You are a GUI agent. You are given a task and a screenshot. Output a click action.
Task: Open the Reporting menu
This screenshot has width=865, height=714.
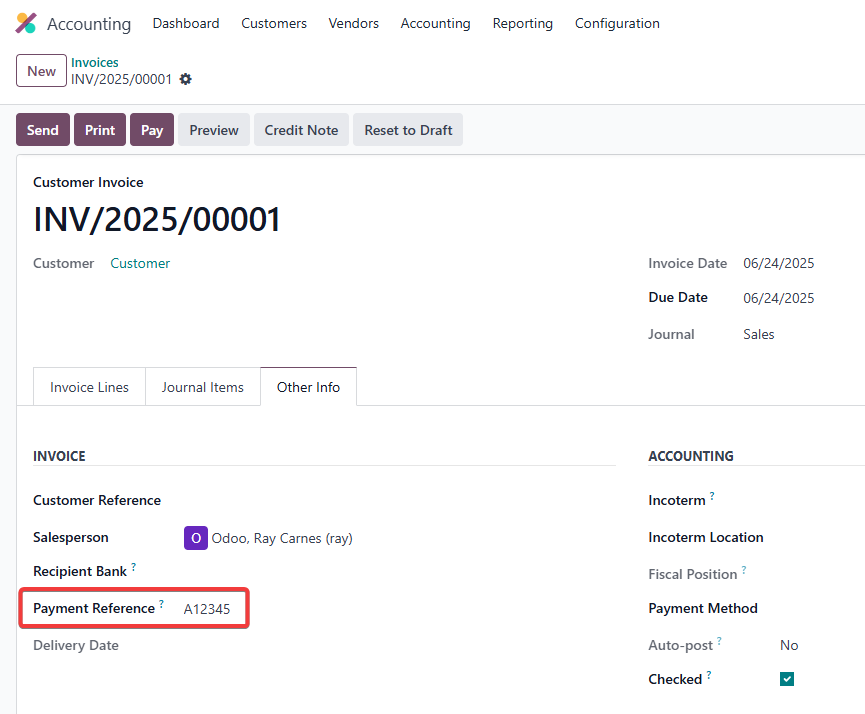point(522,23)
